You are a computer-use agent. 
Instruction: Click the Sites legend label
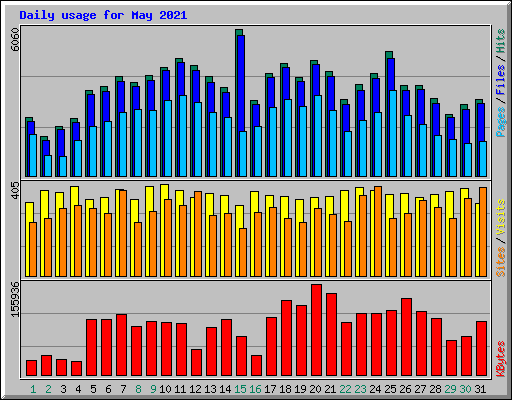point(500,262)
